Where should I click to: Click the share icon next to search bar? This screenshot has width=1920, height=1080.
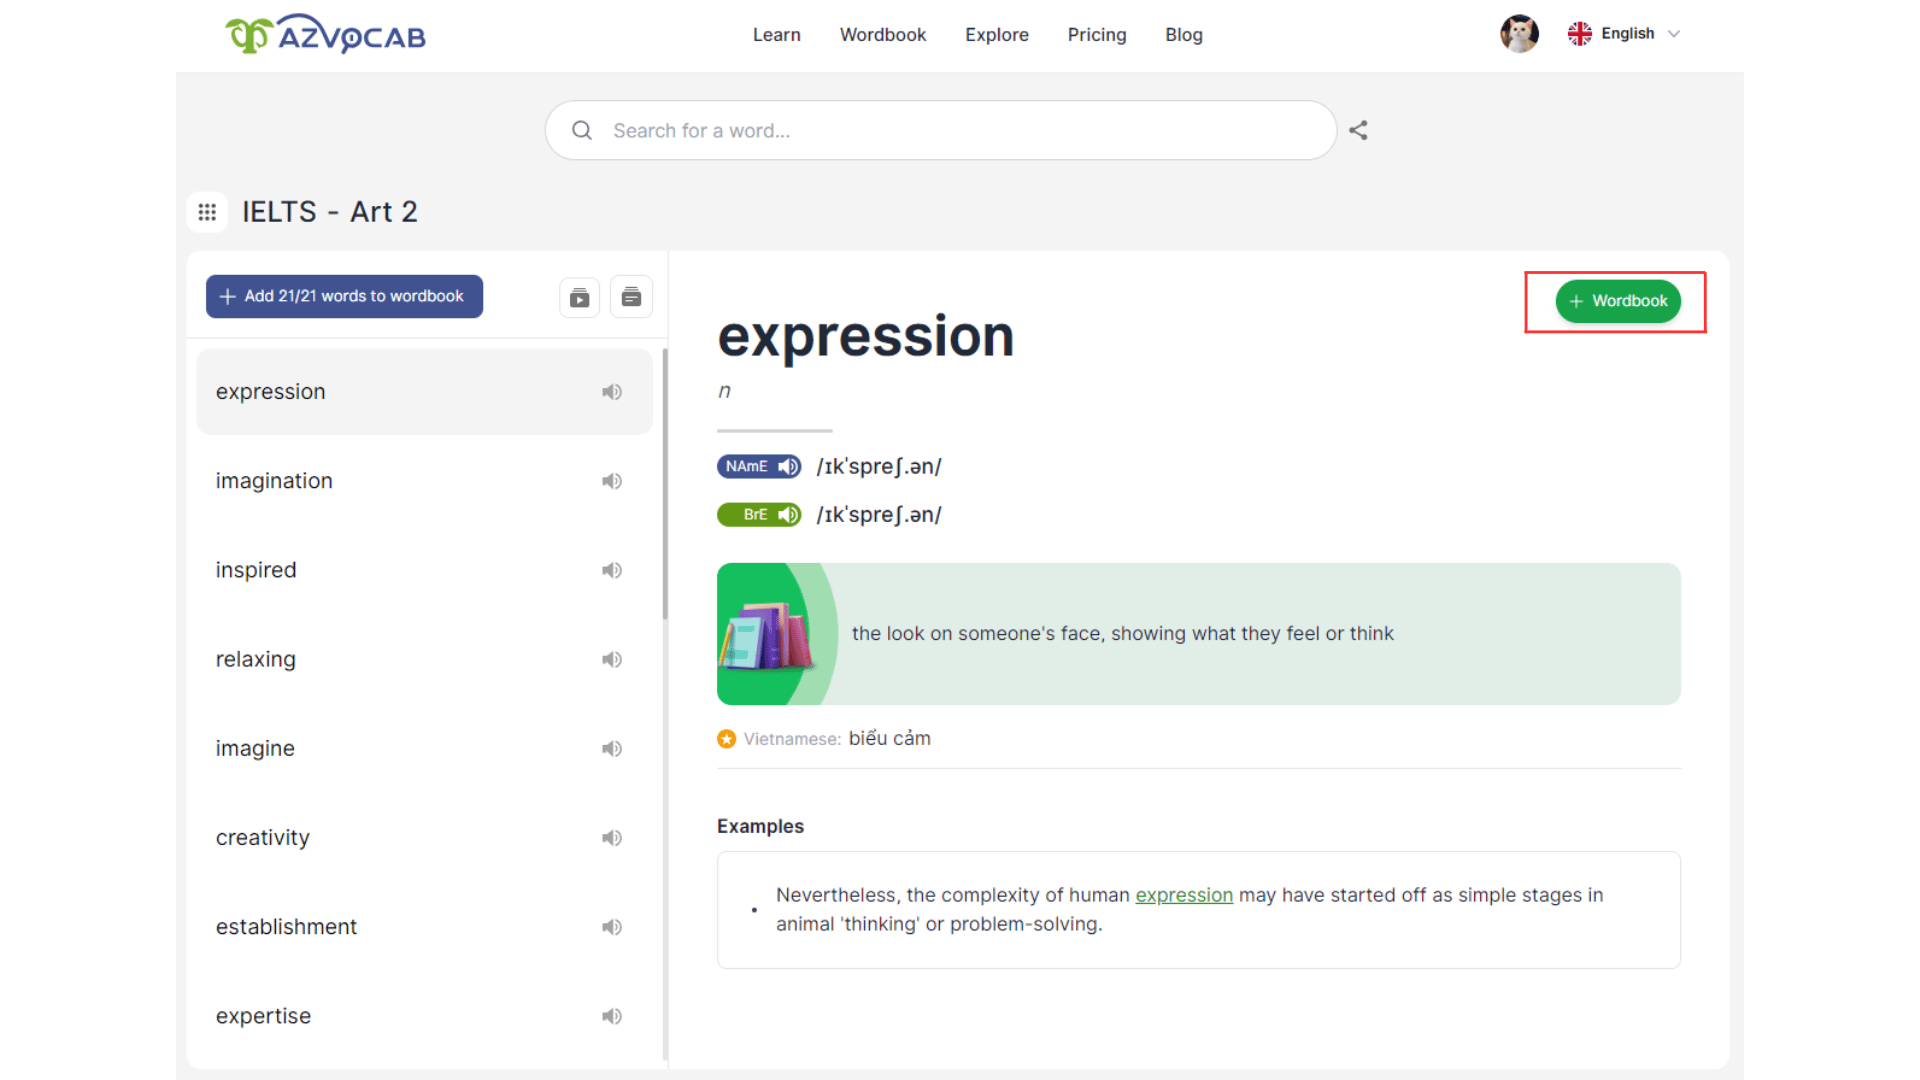pos(1360,131)
